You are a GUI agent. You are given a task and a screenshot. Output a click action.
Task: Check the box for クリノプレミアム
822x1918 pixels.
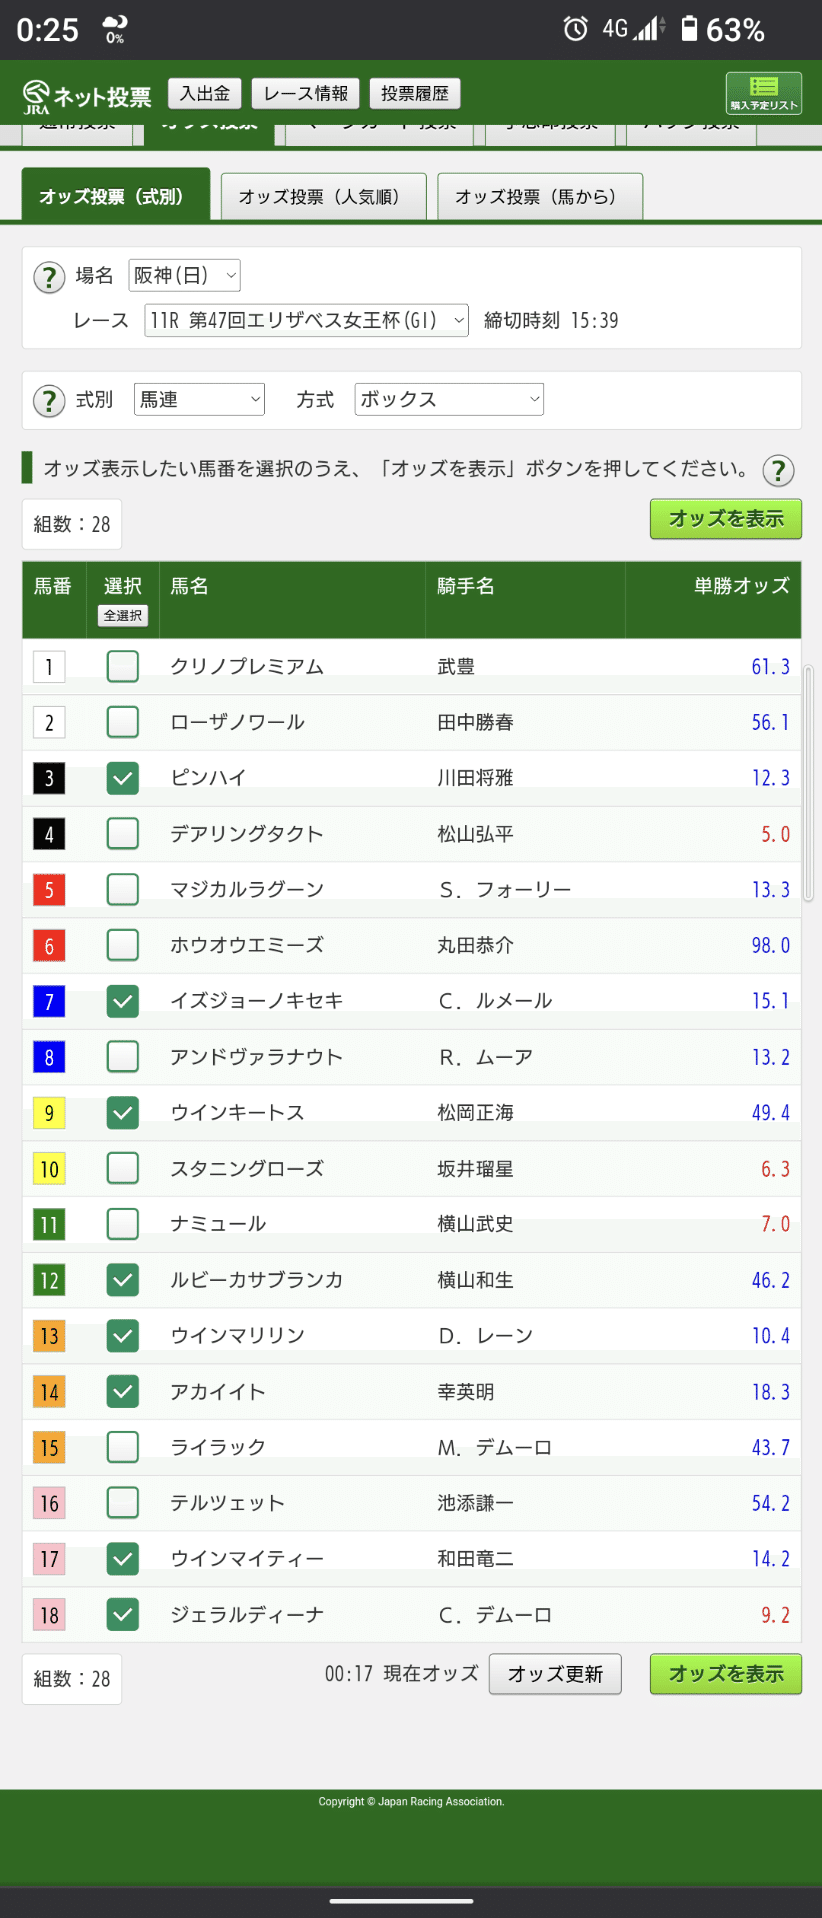(x=123, y=666)
